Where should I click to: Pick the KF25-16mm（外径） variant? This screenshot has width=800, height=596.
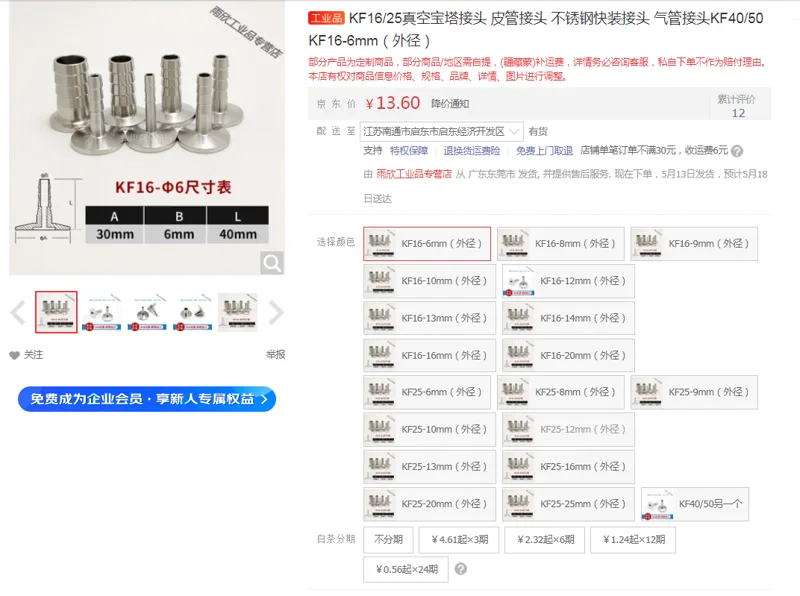pos(568,467)
